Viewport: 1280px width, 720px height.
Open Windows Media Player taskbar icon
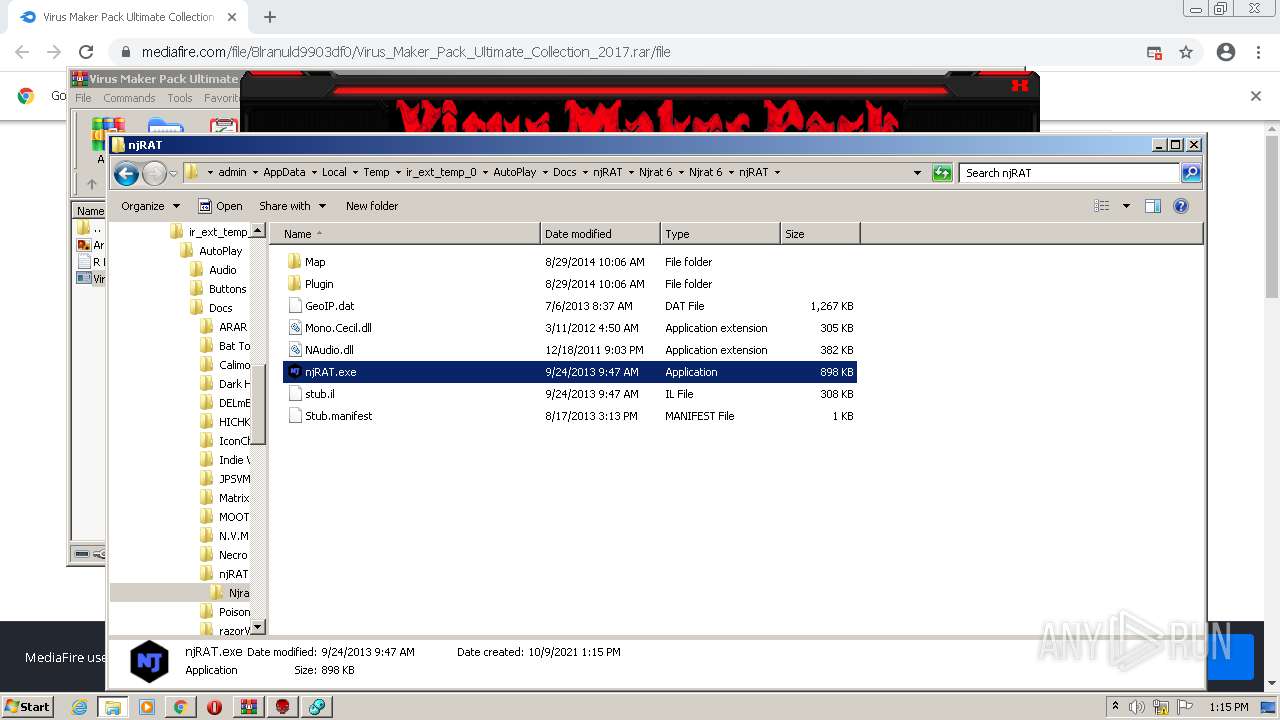click(147, 707)
